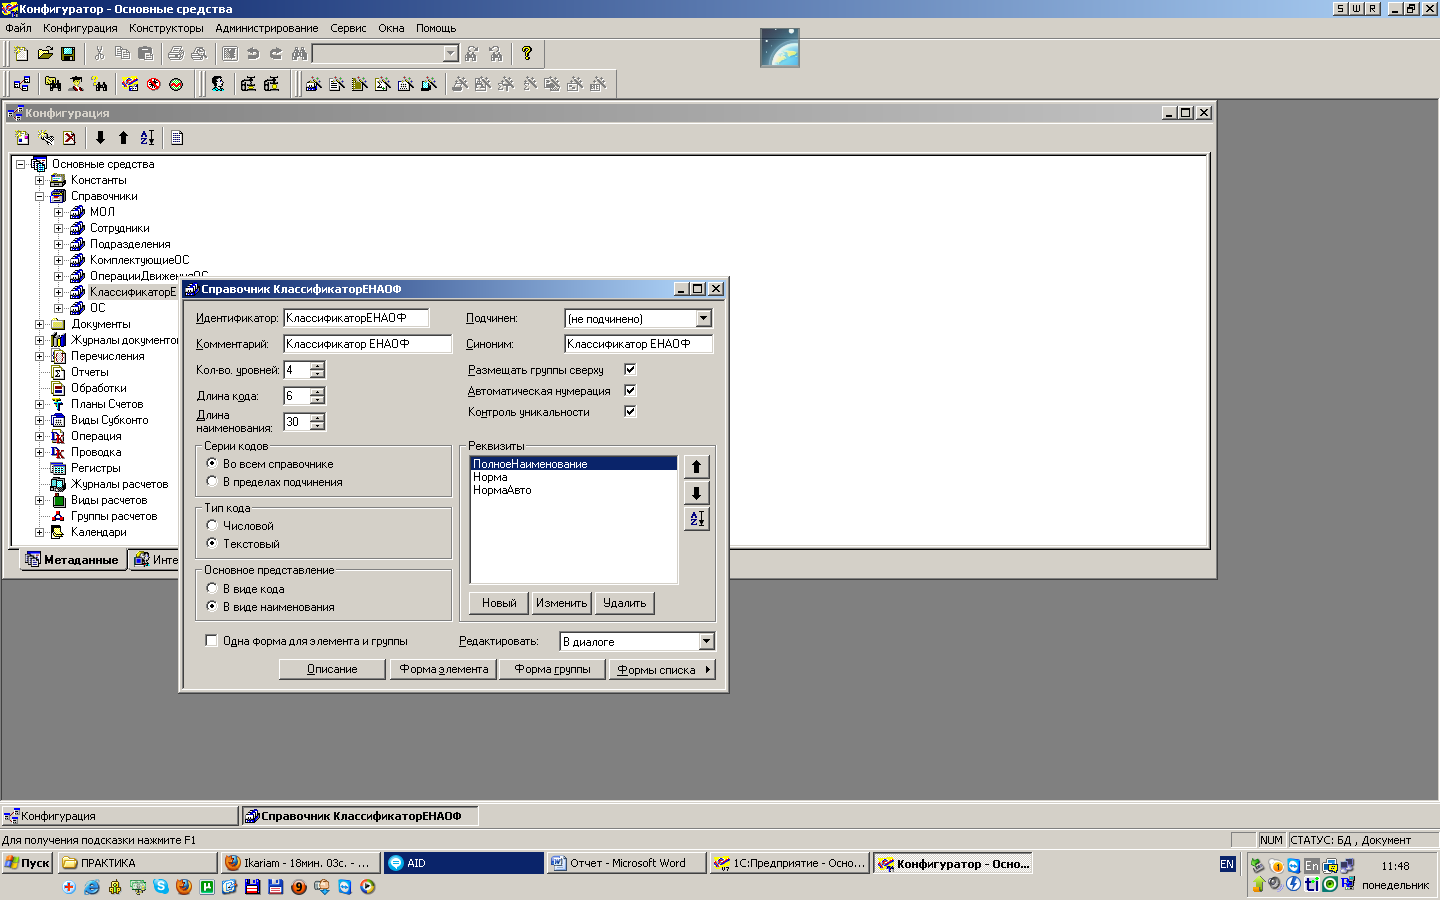The width and height of the screenshot is (1440, 900).
Task: Enable 'Одна форма для элемента и группы'
Action: 211,641
